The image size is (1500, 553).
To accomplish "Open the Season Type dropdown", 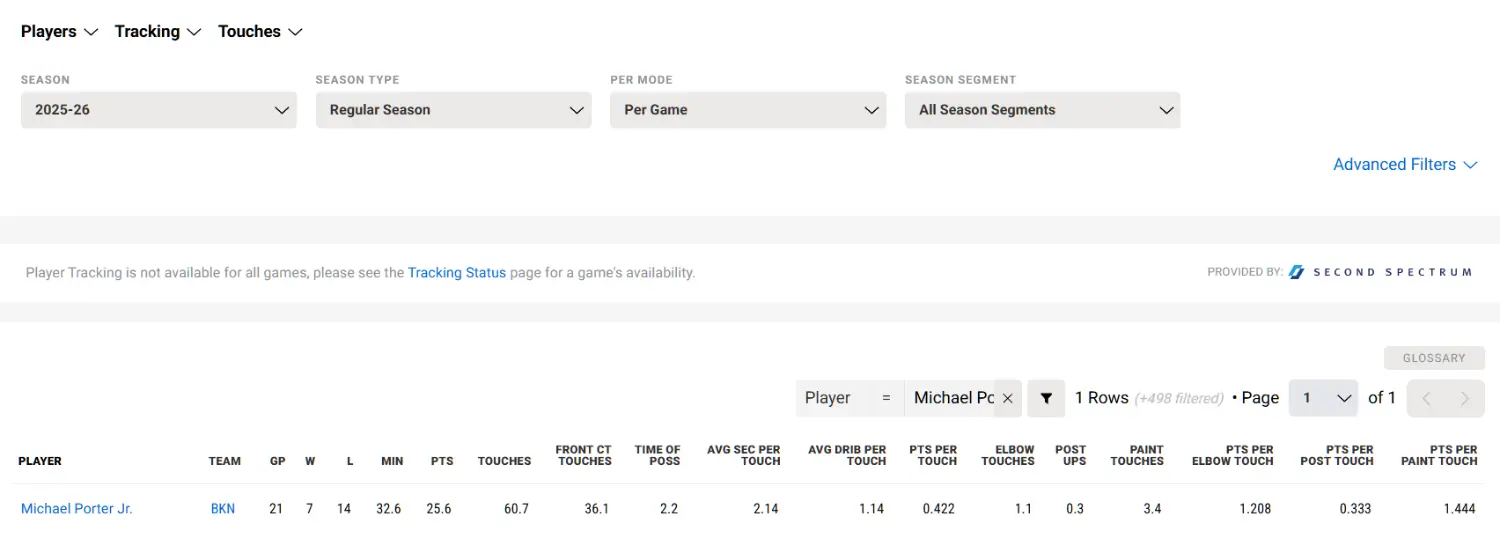I will tap(453, 110).
